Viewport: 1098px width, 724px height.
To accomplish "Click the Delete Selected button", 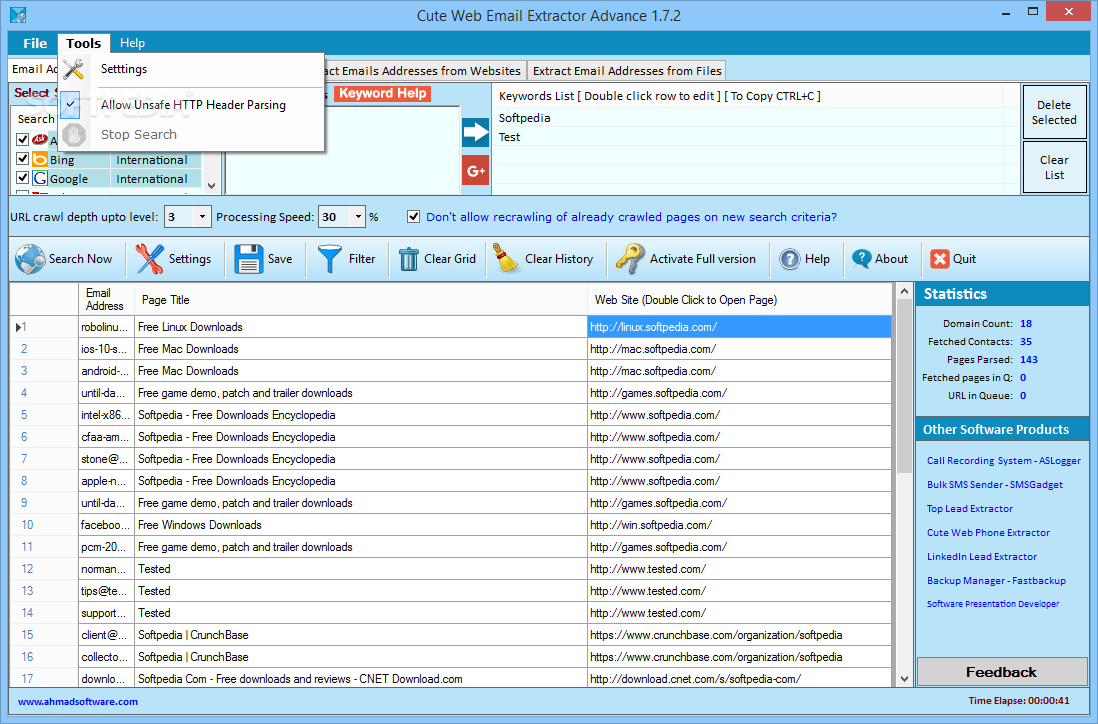I will (1054, 112).
